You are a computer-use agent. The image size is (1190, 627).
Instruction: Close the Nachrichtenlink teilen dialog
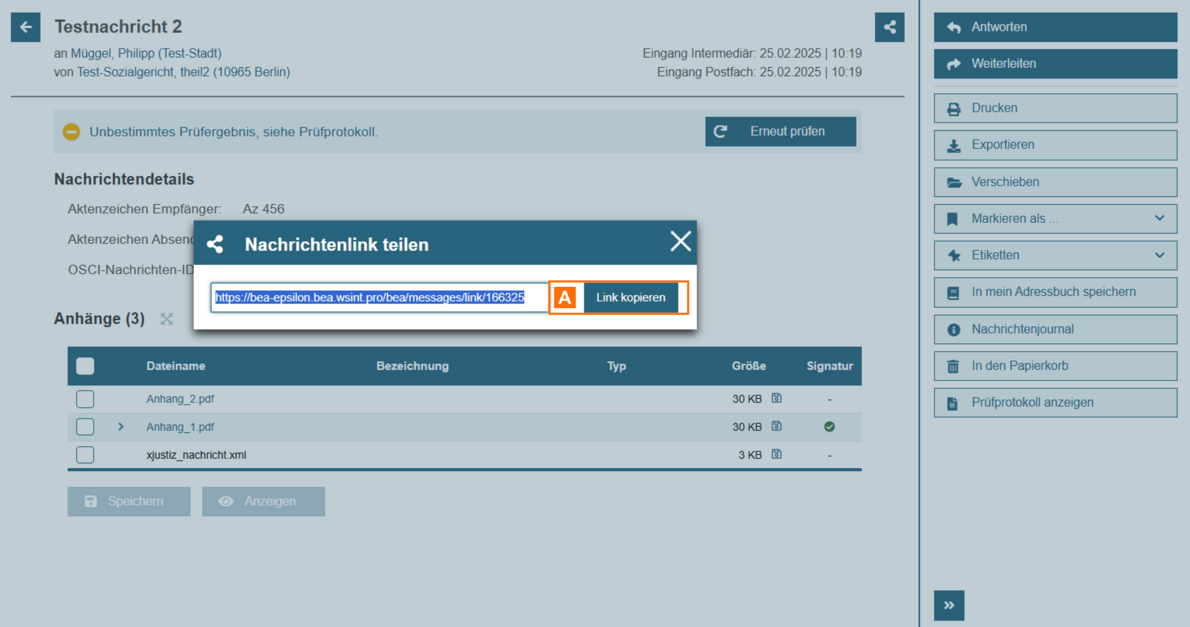coord(680,241)
